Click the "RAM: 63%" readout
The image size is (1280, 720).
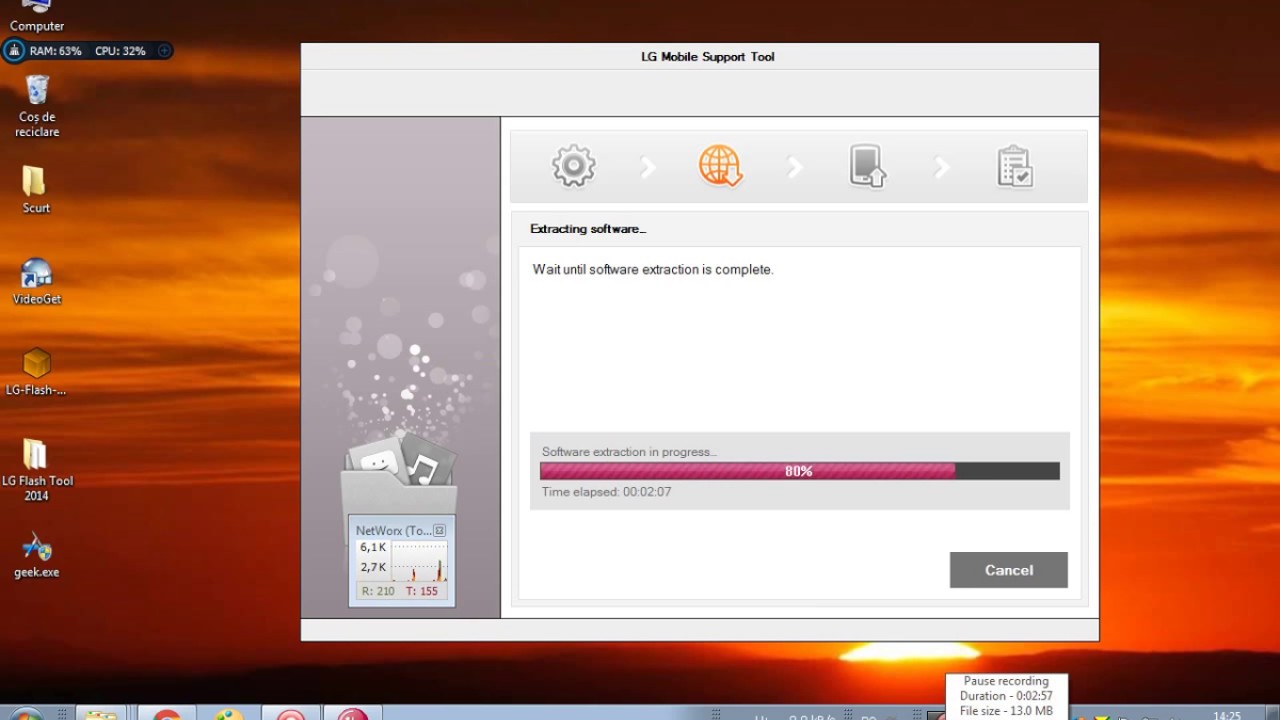(x=56, y=50)
